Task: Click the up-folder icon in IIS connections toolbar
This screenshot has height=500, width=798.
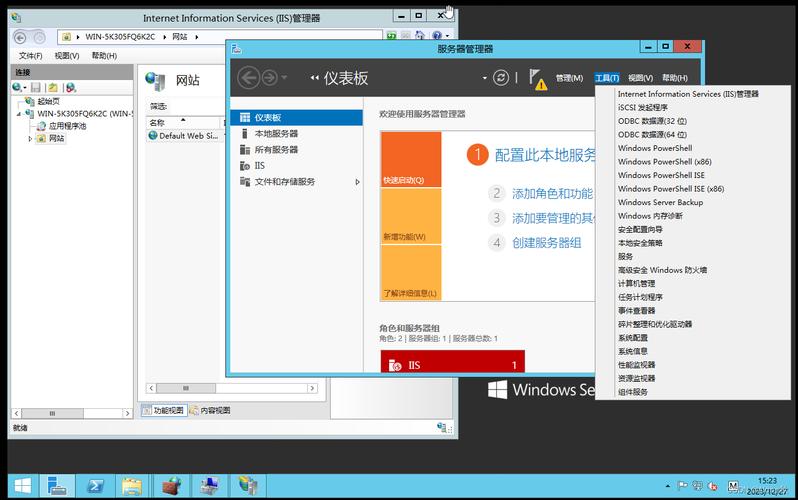Action: pyautogui.click(x=53, y=87)
